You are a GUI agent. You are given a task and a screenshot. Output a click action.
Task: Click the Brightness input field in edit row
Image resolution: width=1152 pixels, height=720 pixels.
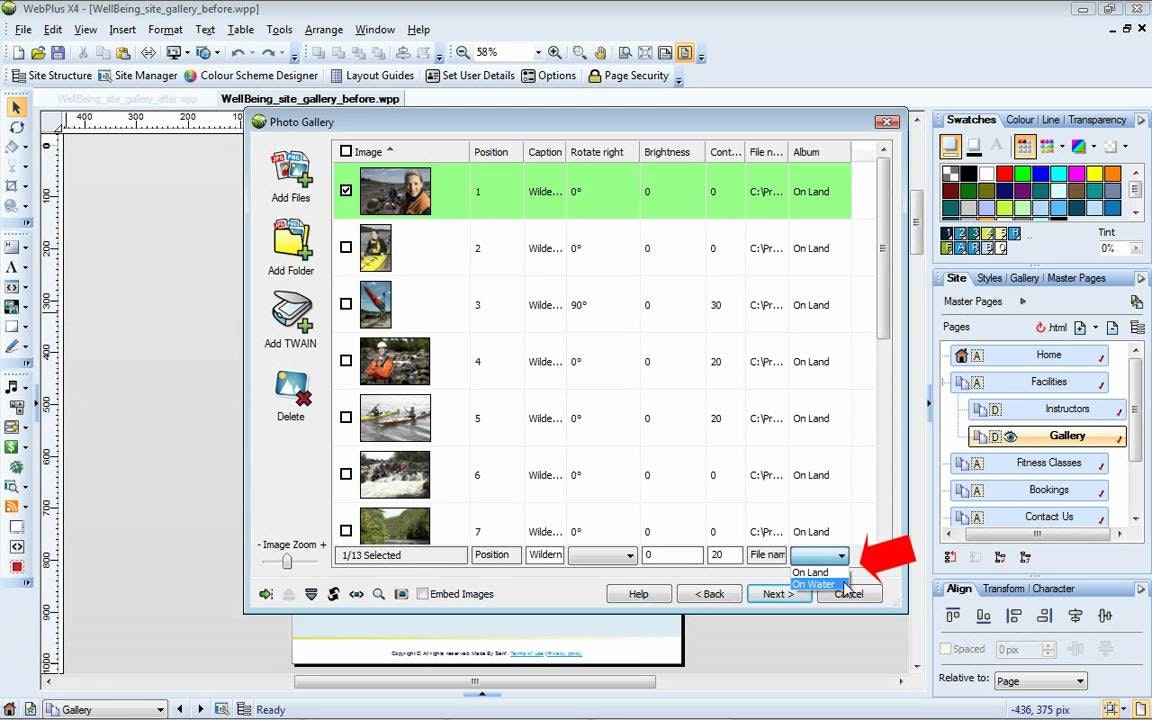[x=672, y=555]
